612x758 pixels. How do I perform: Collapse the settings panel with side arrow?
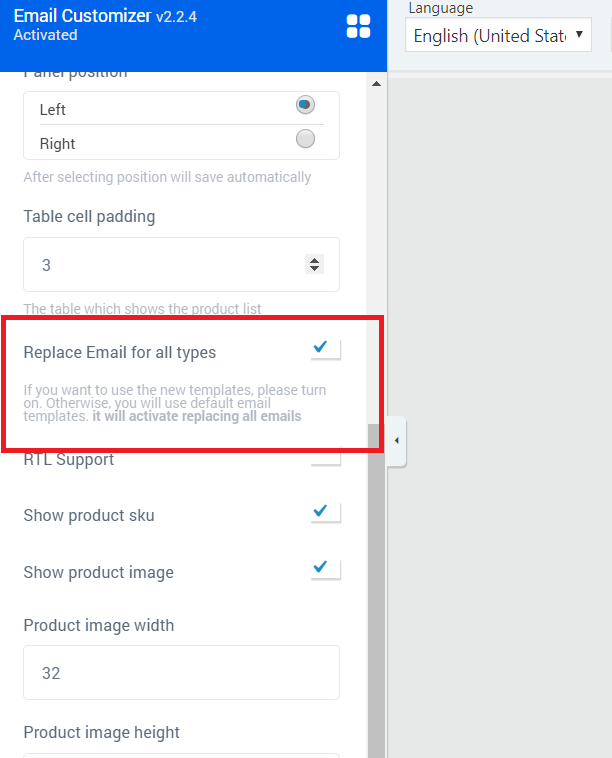pos(396,440)
